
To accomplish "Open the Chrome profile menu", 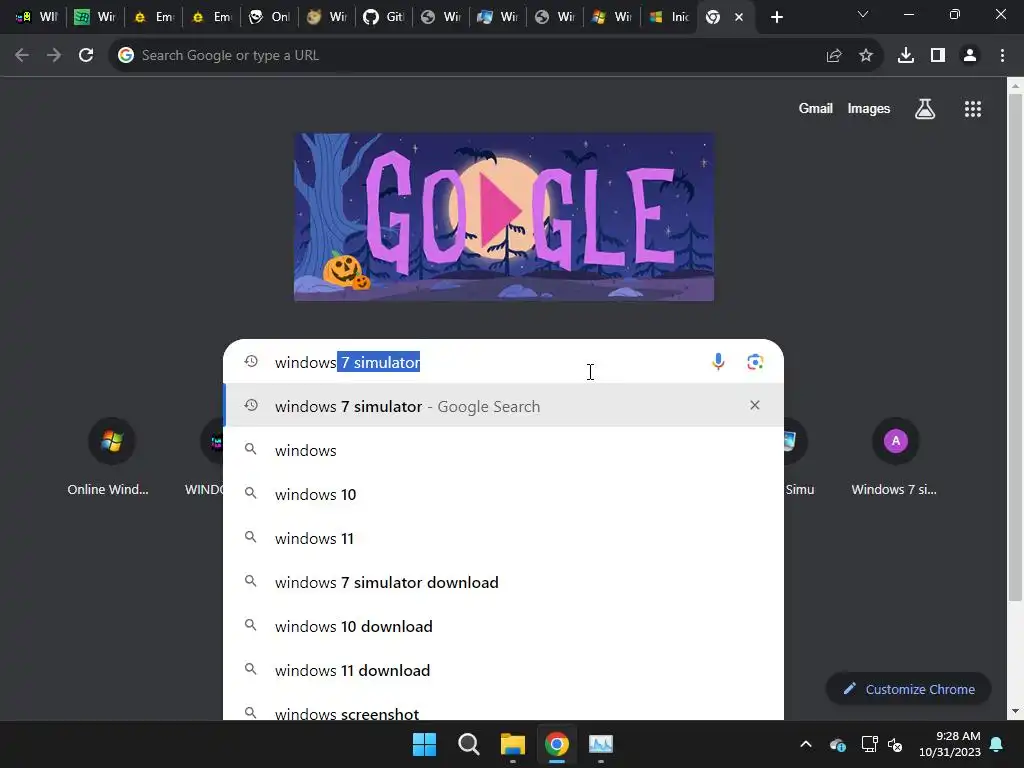I will (970, 56).
